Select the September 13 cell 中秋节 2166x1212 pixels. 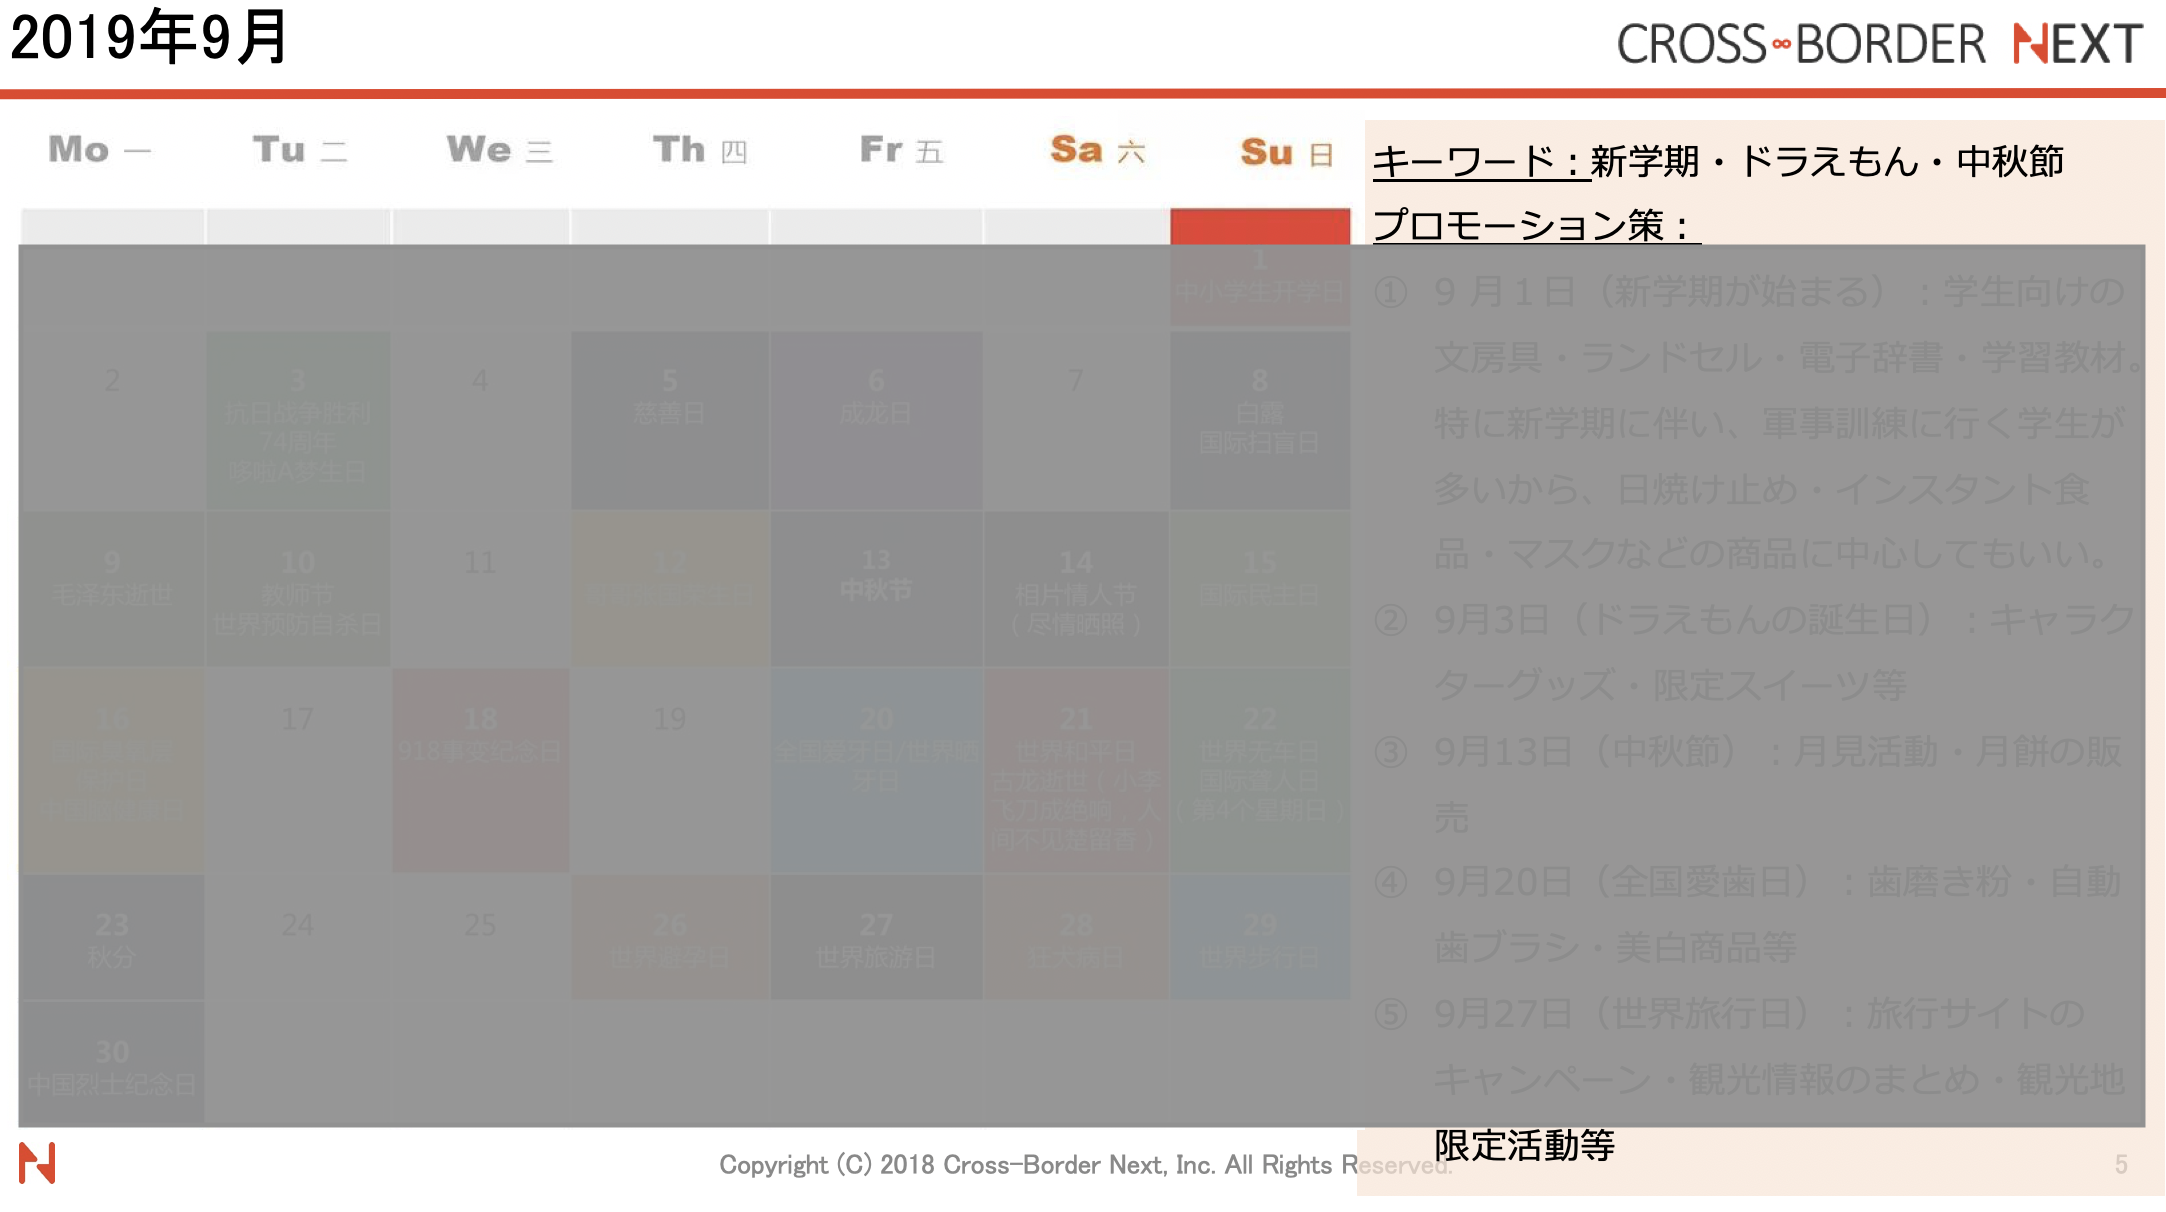(876, 589)
